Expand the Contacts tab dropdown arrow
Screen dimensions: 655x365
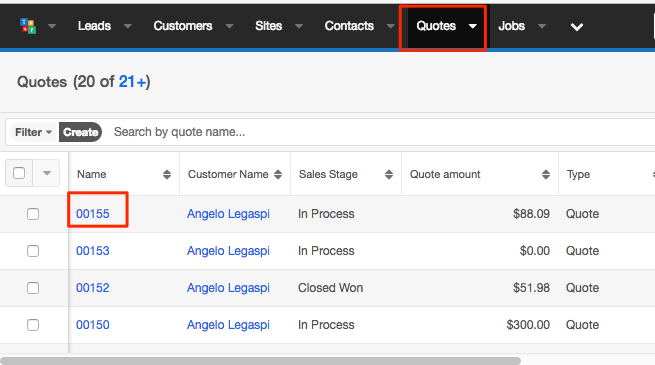tap(391, 26)
